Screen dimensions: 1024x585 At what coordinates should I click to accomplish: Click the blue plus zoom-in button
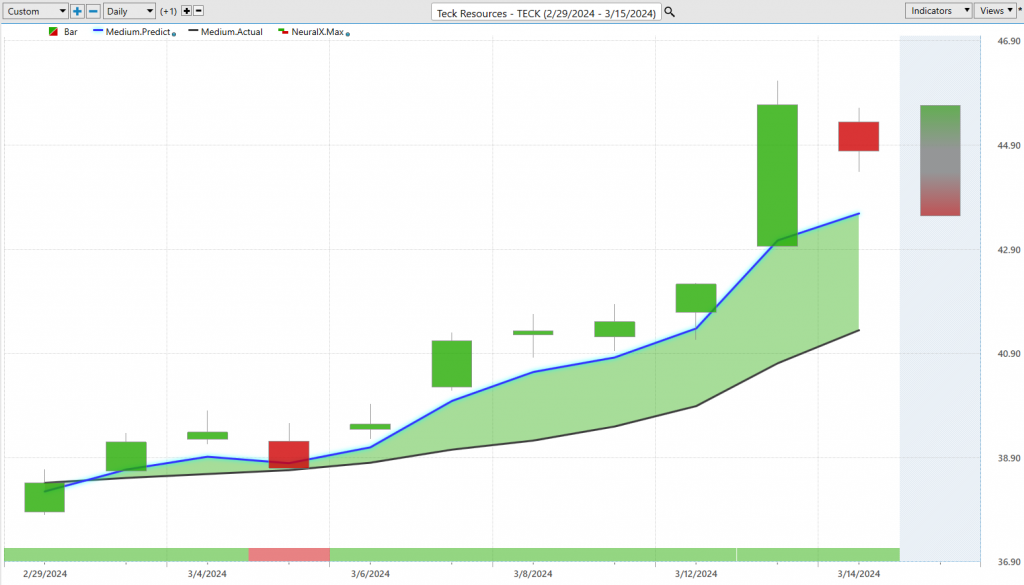pos(77,11)
